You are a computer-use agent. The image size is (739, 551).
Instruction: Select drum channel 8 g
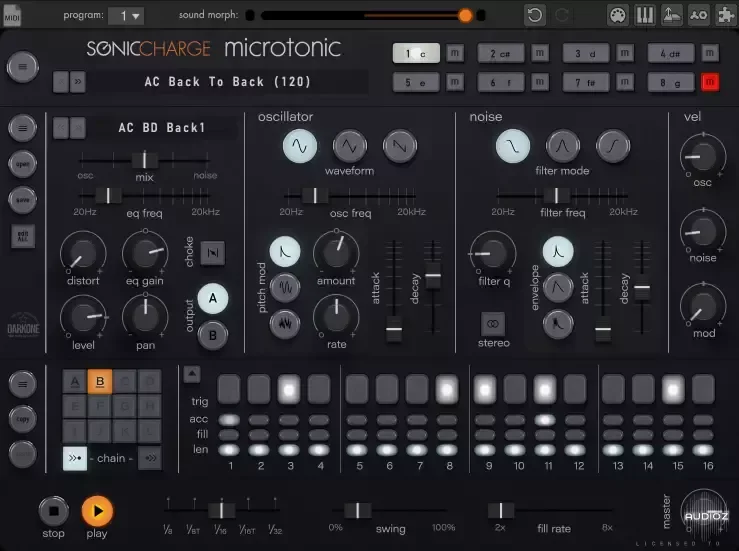coord(671,82)
